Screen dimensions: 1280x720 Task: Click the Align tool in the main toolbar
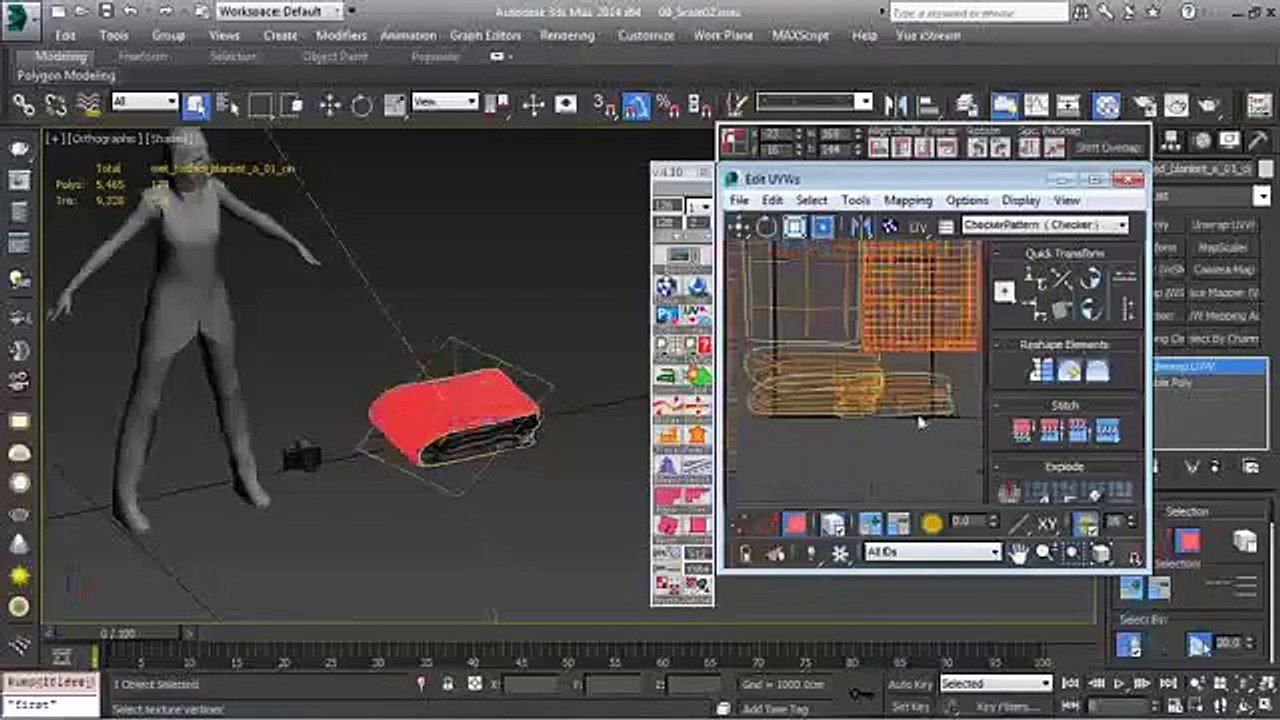pyautogui.click(x=928, y=104)
